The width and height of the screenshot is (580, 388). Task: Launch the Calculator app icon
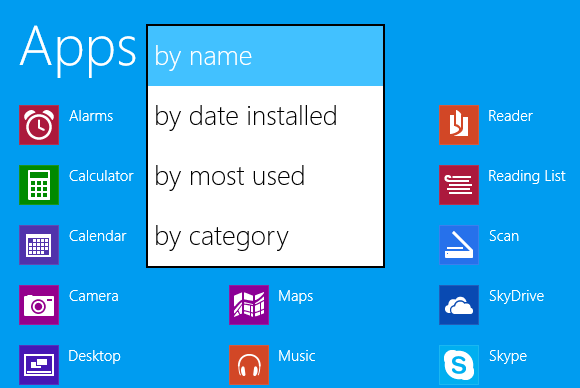[x=39, y=185]
